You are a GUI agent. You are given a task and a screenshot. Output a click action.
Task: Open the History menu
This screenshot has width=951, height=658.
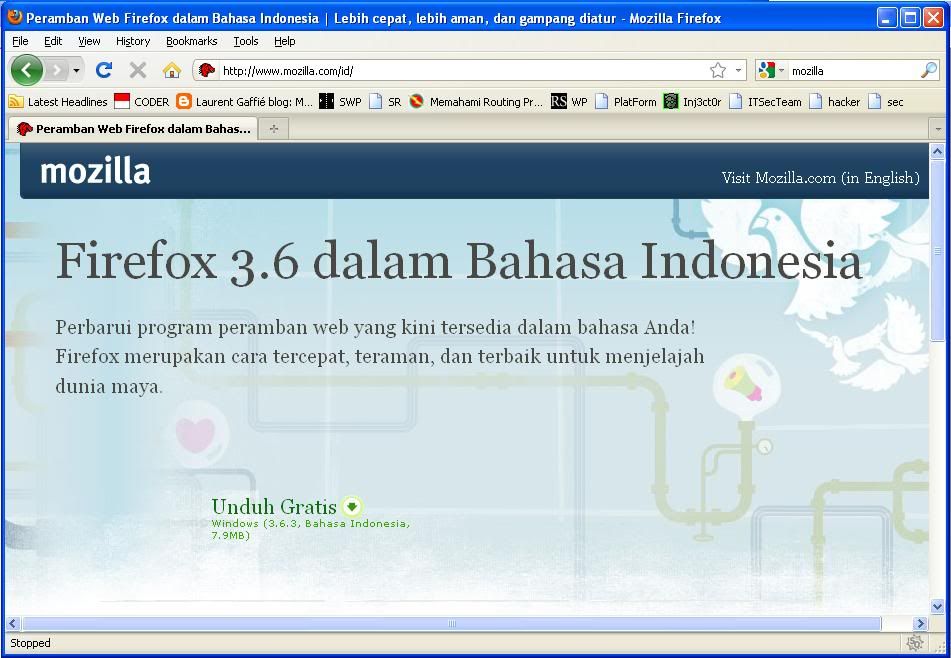coord(133,41)
